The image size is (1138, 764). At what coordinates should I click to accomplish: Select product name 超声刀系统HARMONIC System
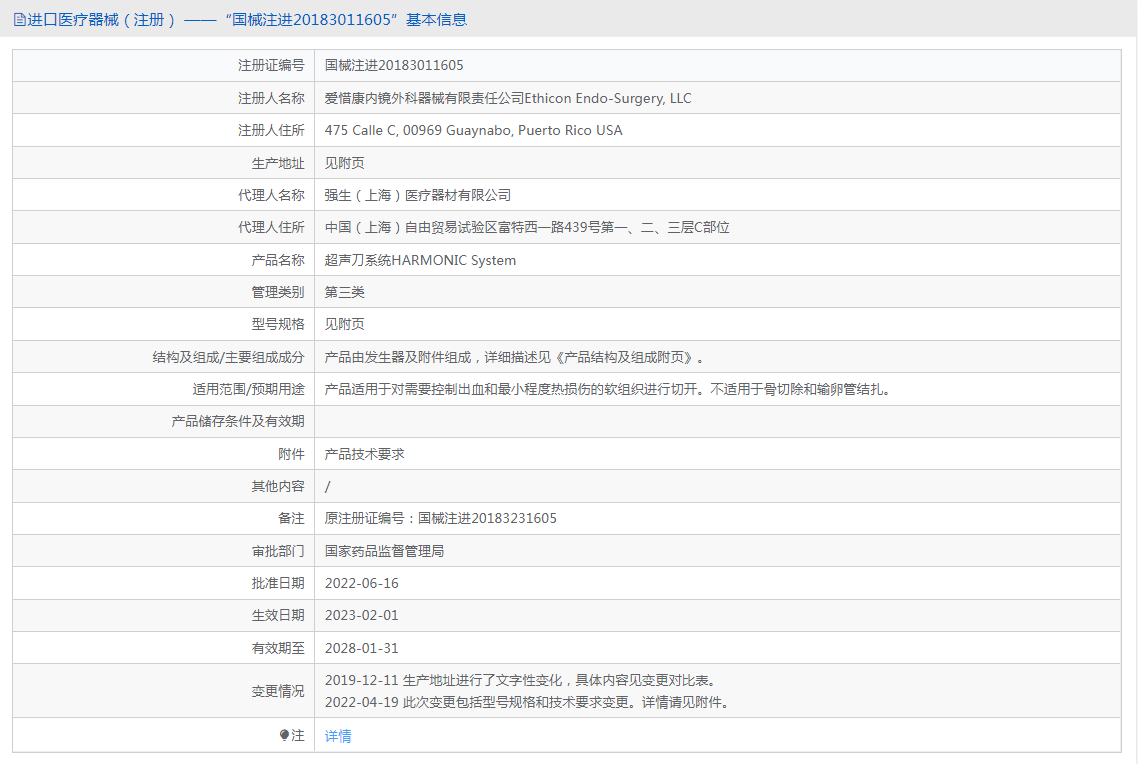(420, 260)
